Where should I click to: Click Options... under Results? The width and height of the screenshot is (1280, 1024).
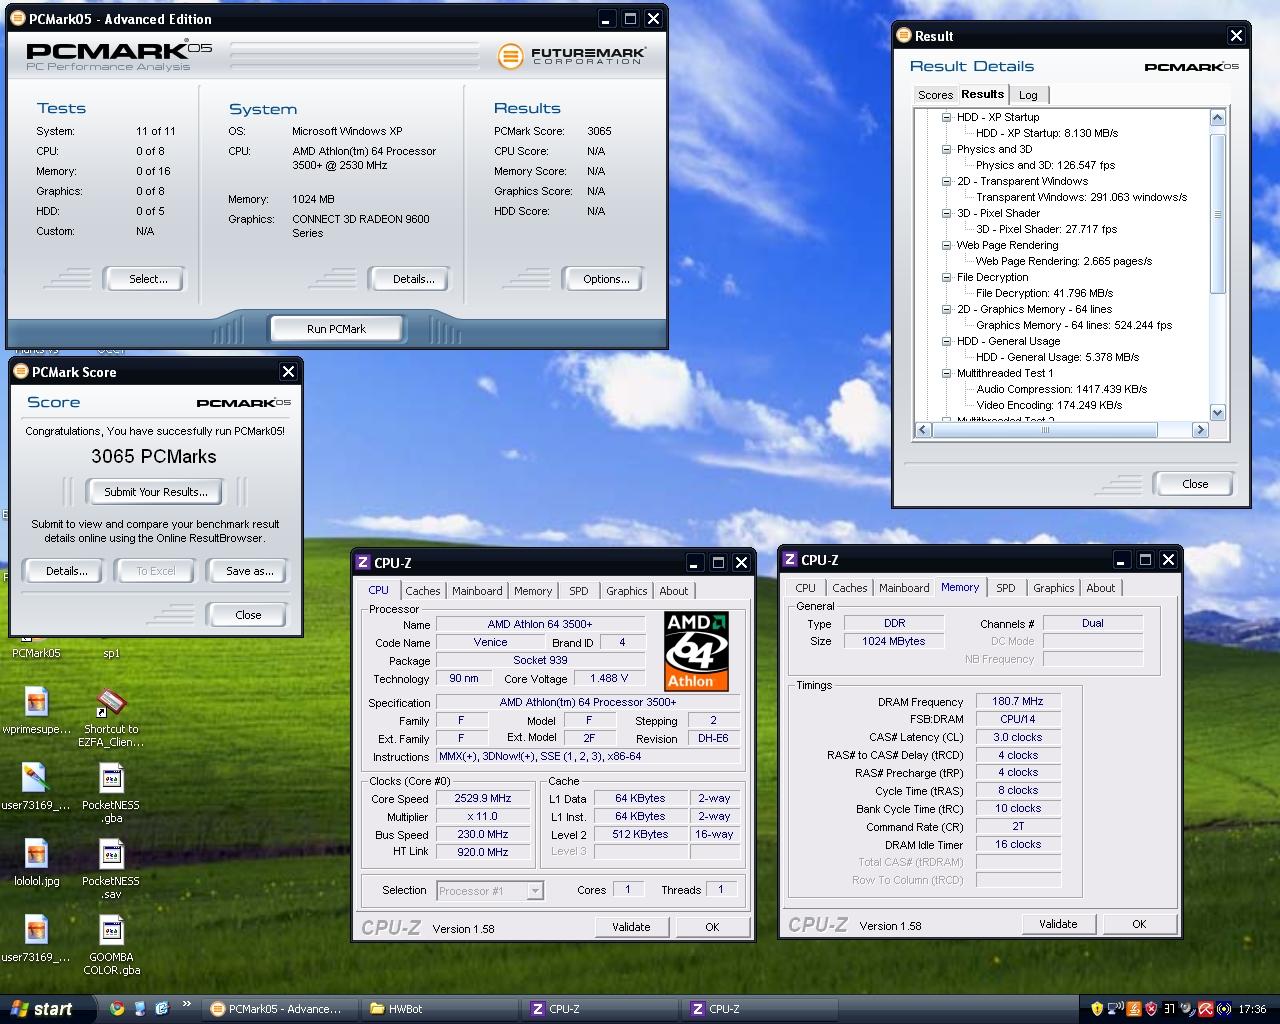606,279
